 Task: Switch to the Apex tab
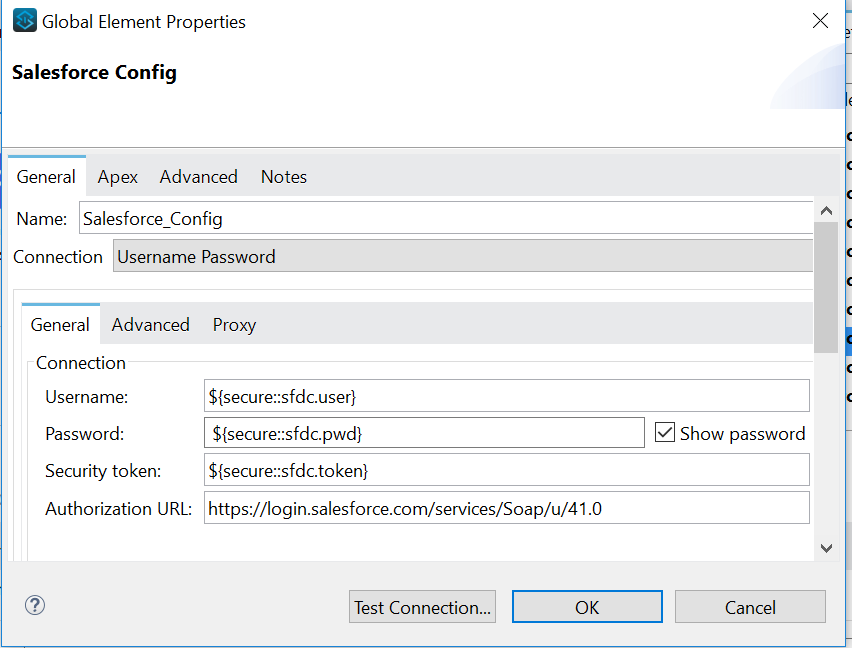click(117, 176)
